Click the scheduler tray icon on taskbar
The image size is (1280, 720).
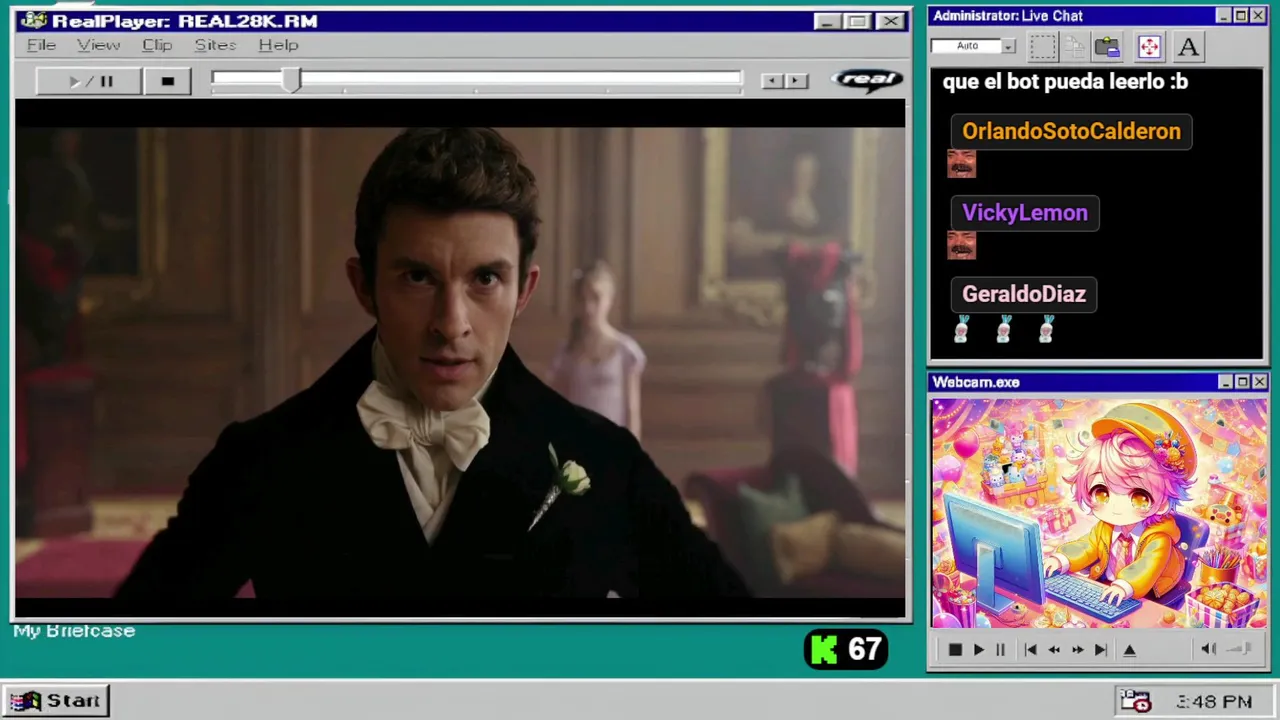(x=1136, y=701)
